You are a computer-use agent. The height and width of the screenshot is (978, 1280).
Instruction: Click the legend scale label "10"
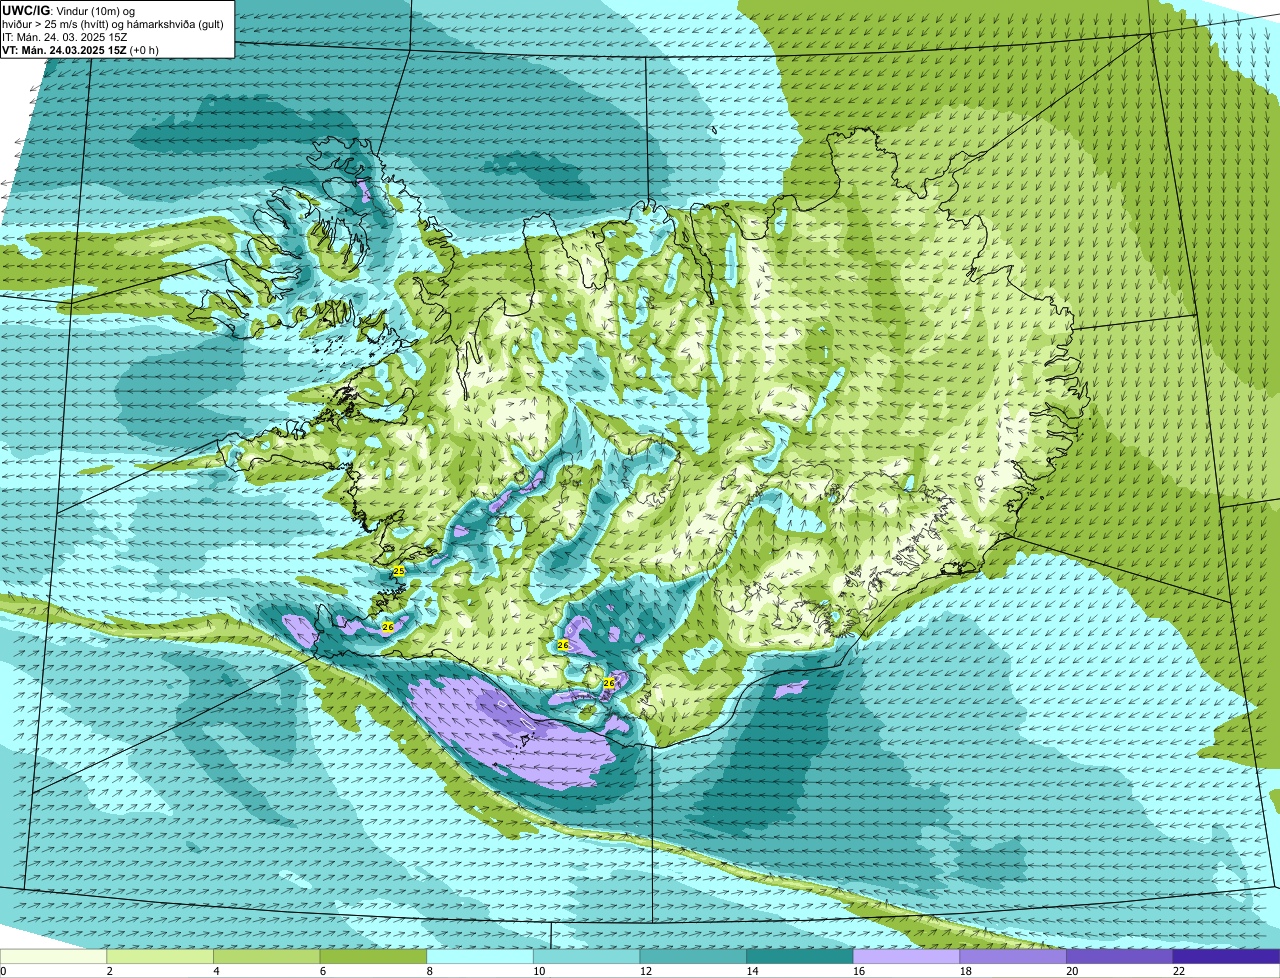[539, 971]
